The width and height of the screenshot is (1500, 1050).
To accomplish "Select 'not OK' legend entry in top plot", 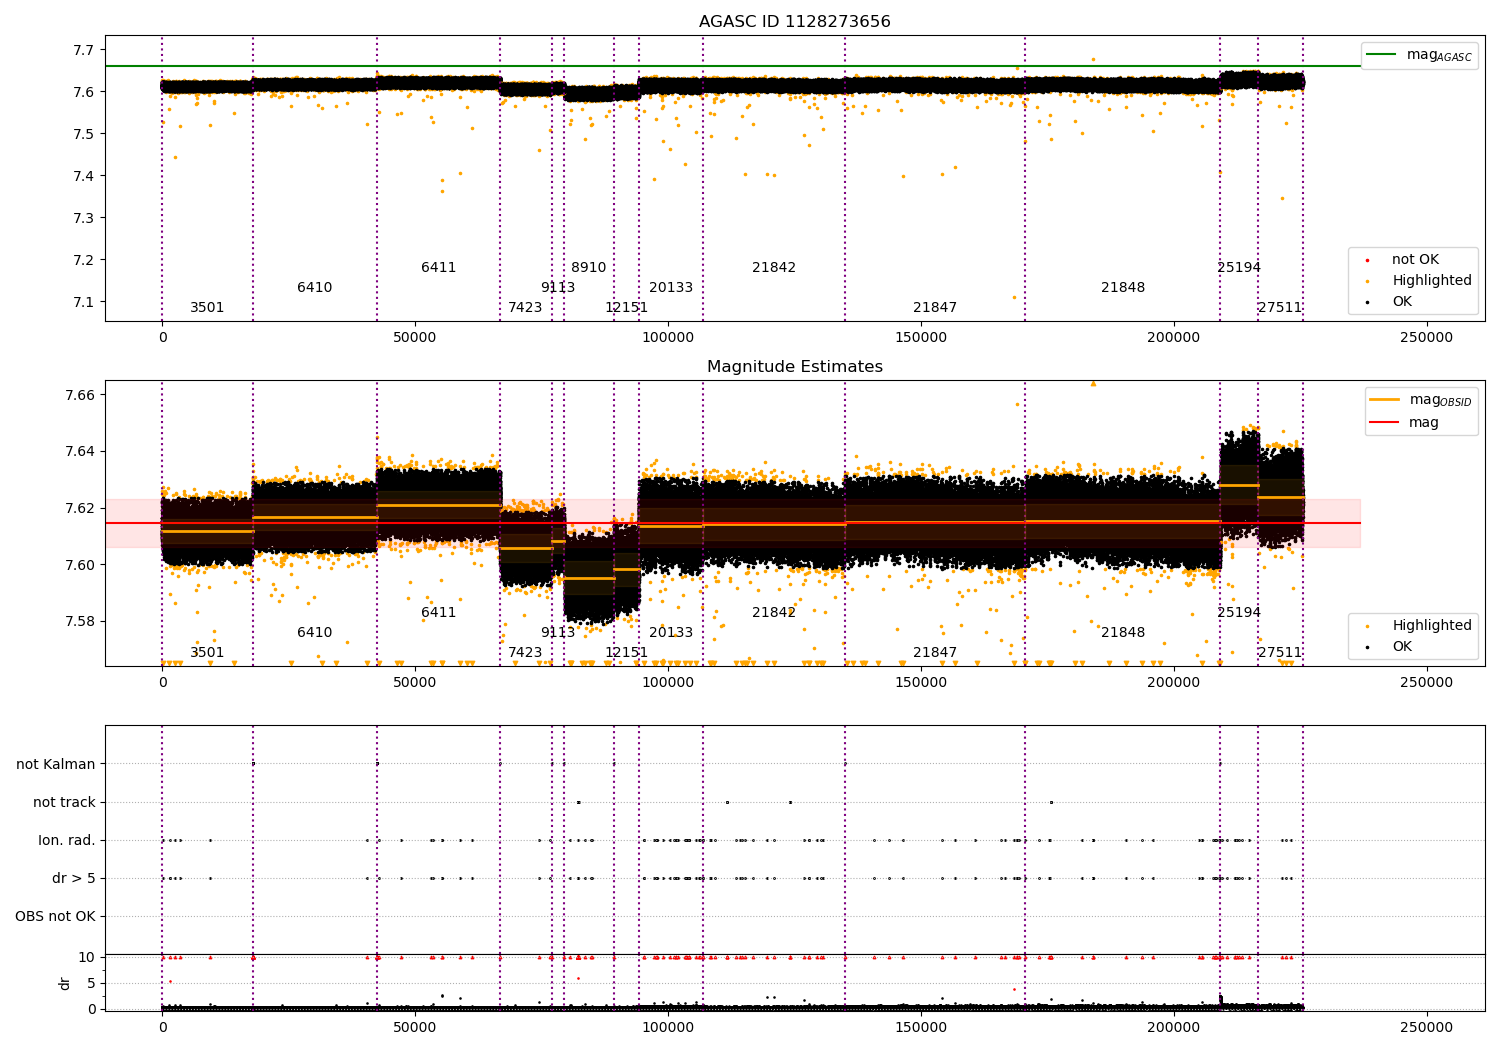I will pyautogui.click(x=1415, y=260).
